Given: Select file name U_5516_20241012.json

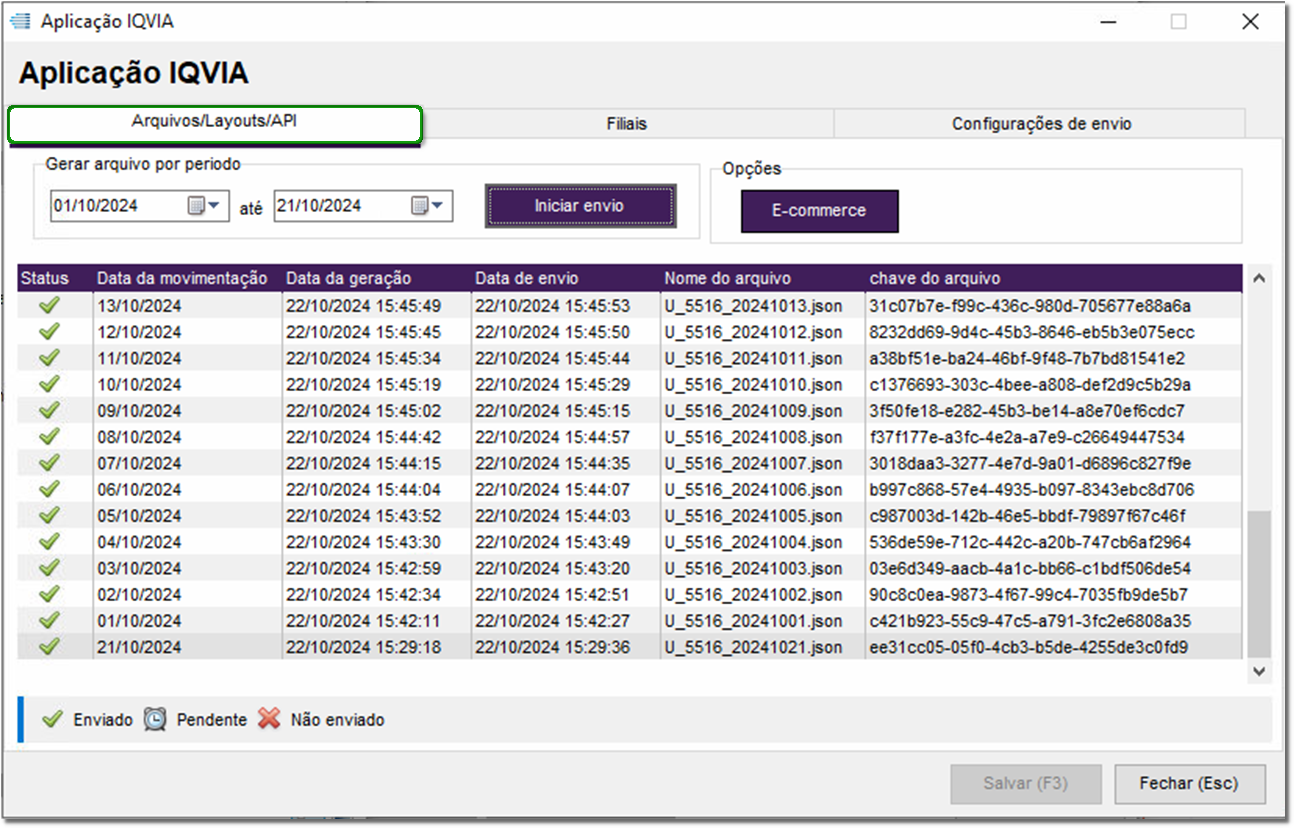Looking at the screenshot, I should click(x=753, y=331).
